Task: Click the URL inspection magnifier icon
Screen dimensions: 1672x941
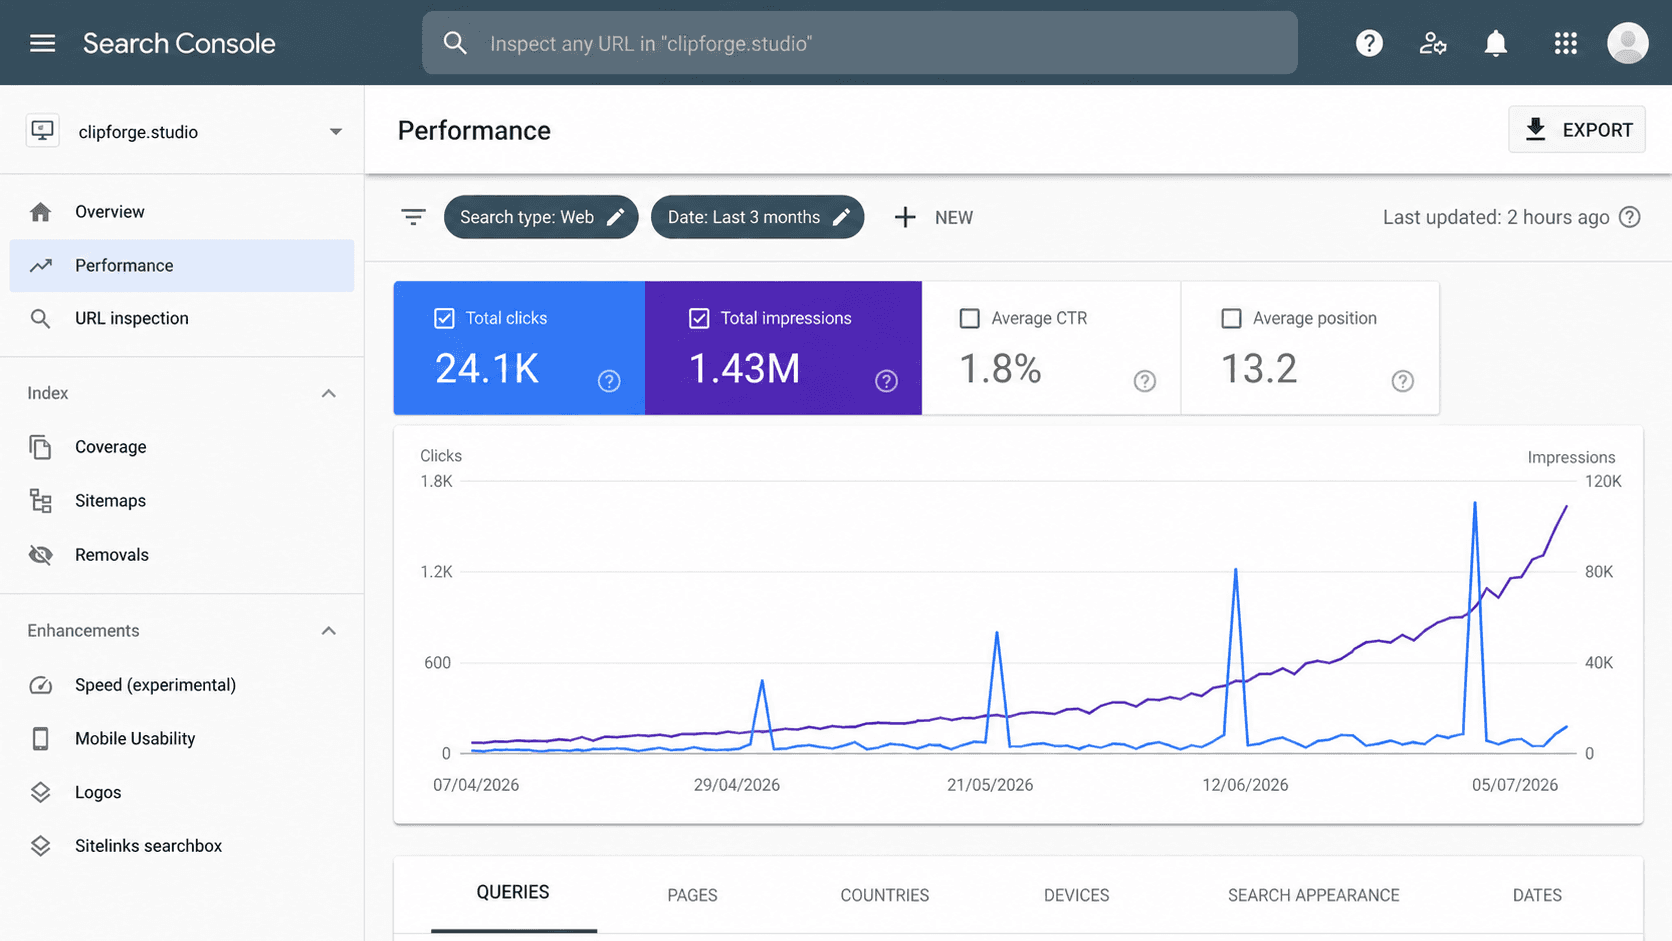Action: click(41, 318)
